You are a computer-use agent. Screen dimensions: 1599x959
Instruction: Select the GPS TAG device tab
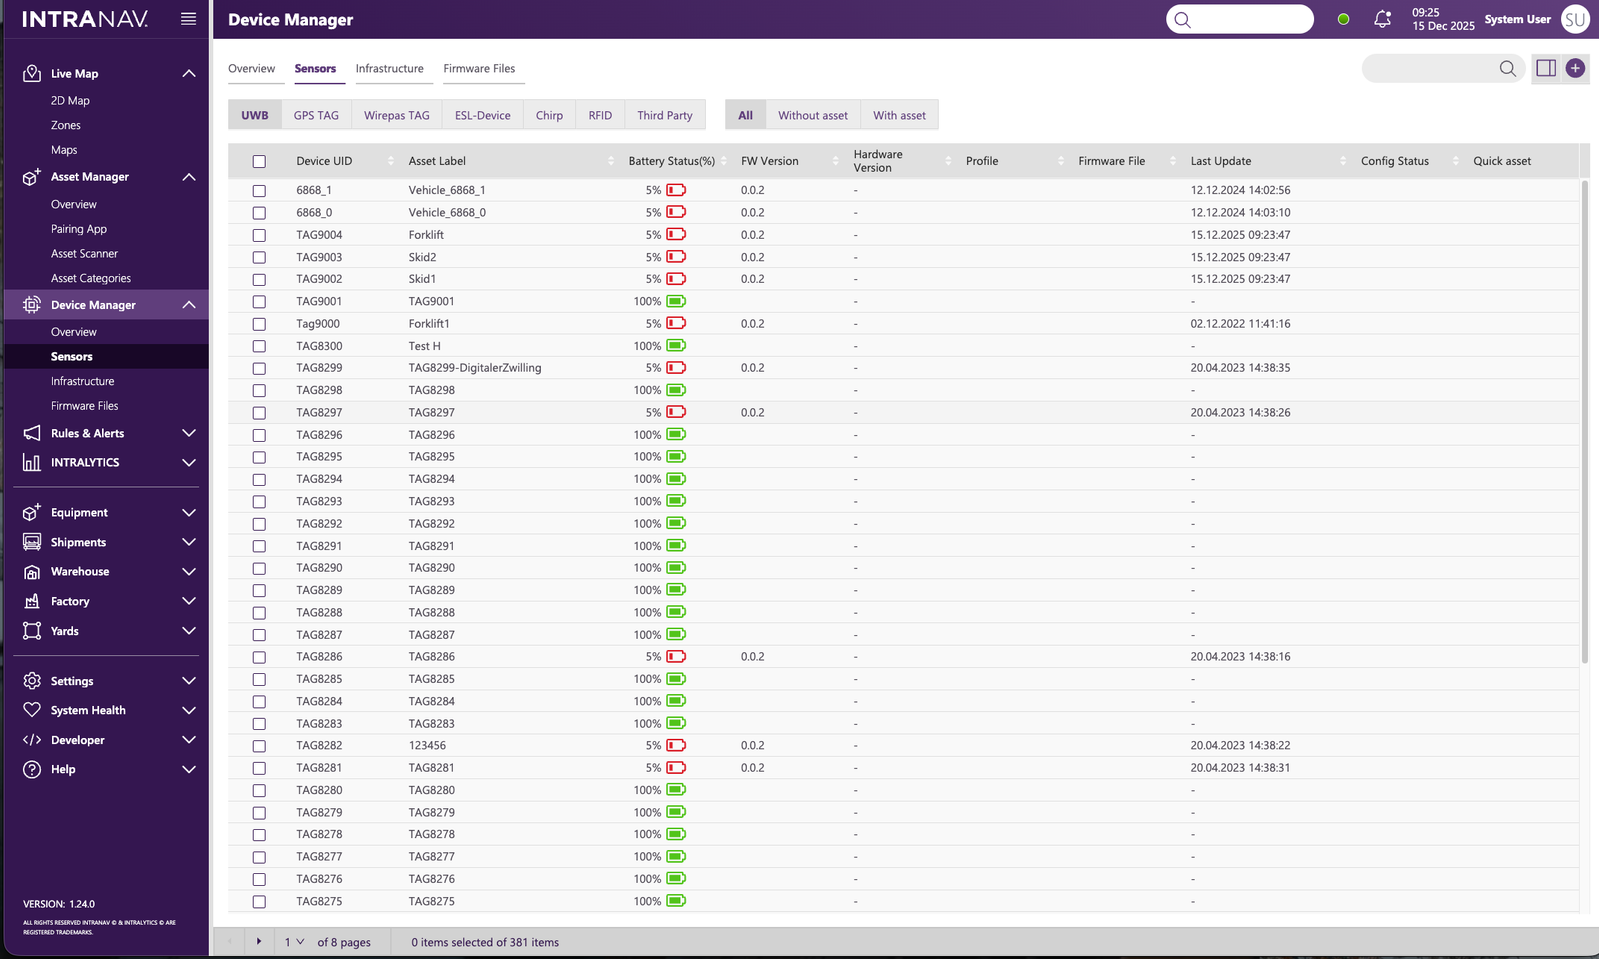(316, 115)
